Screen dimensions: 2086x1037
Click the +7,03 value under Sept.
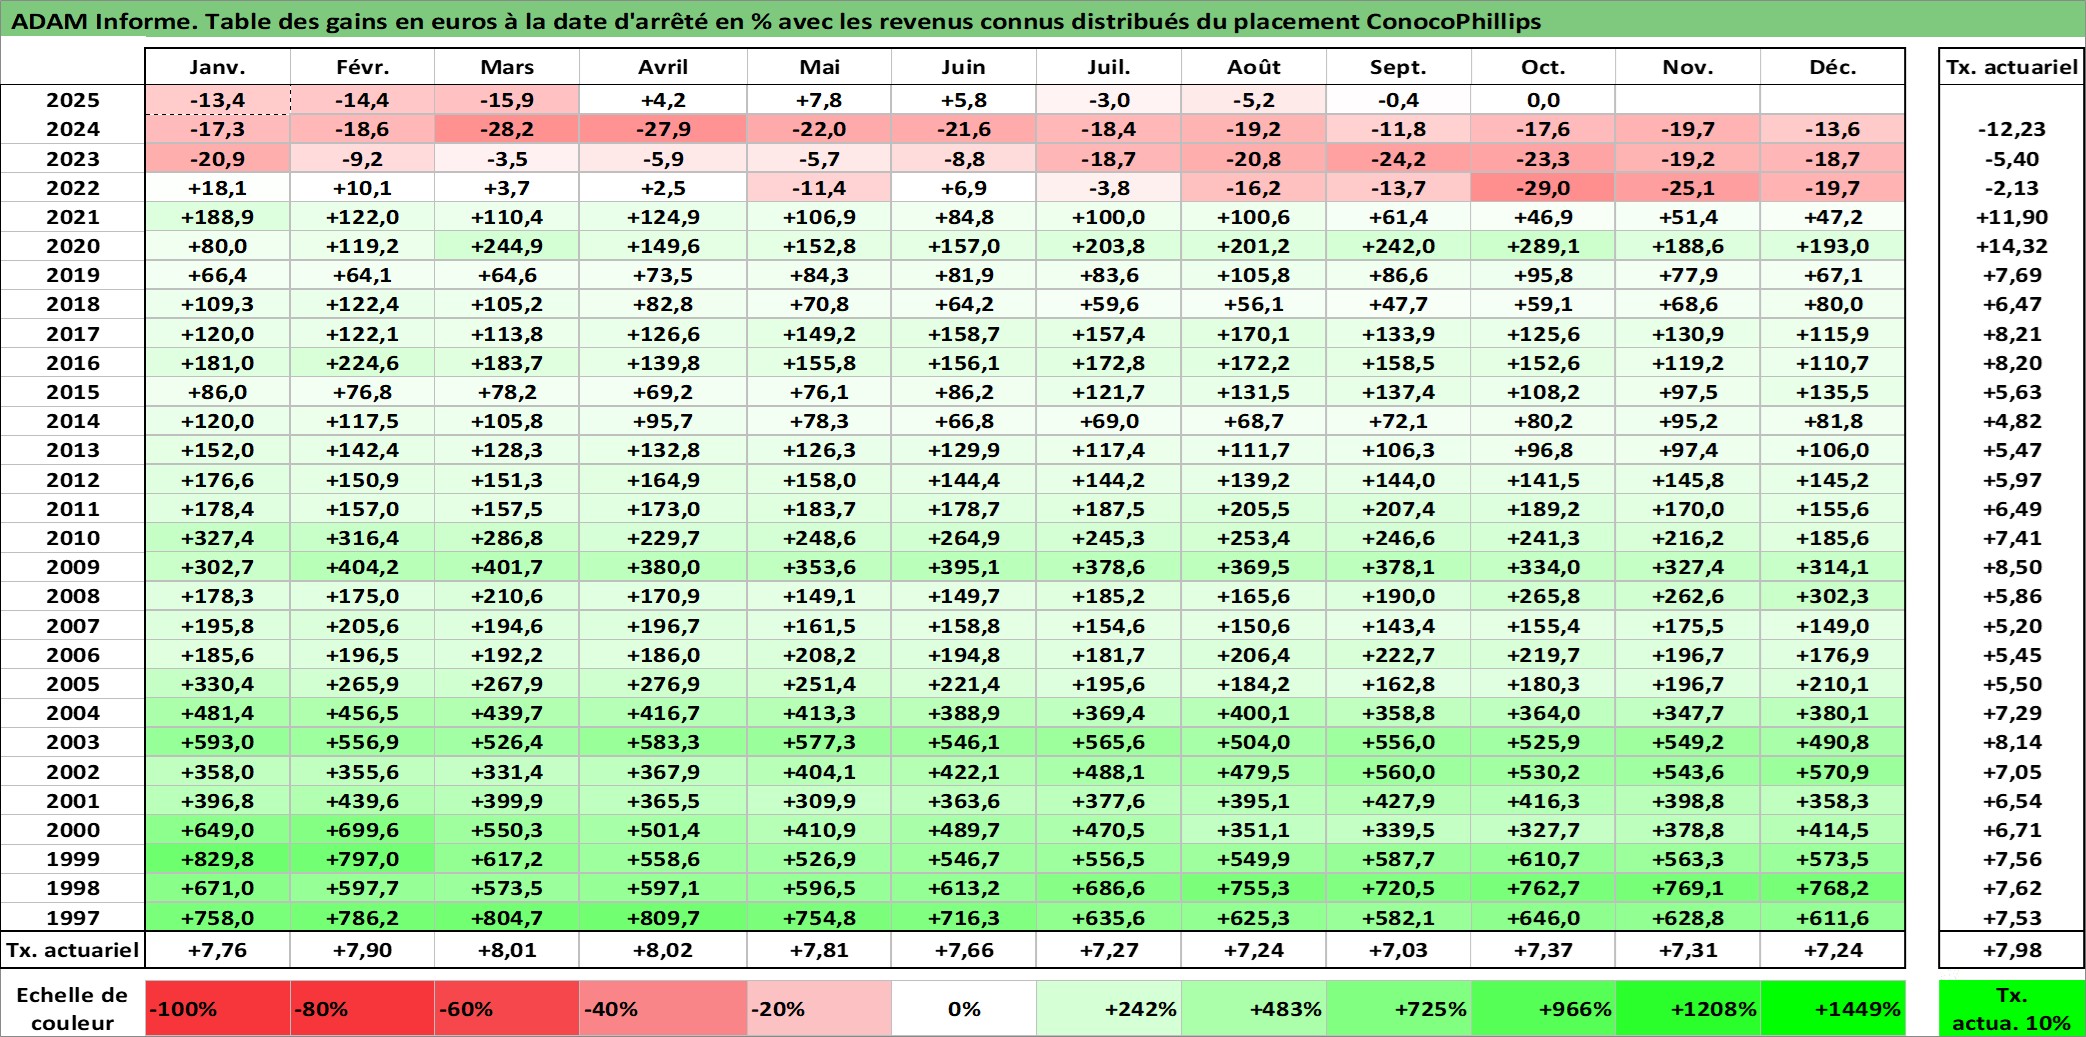click(x=1398, y=950)
